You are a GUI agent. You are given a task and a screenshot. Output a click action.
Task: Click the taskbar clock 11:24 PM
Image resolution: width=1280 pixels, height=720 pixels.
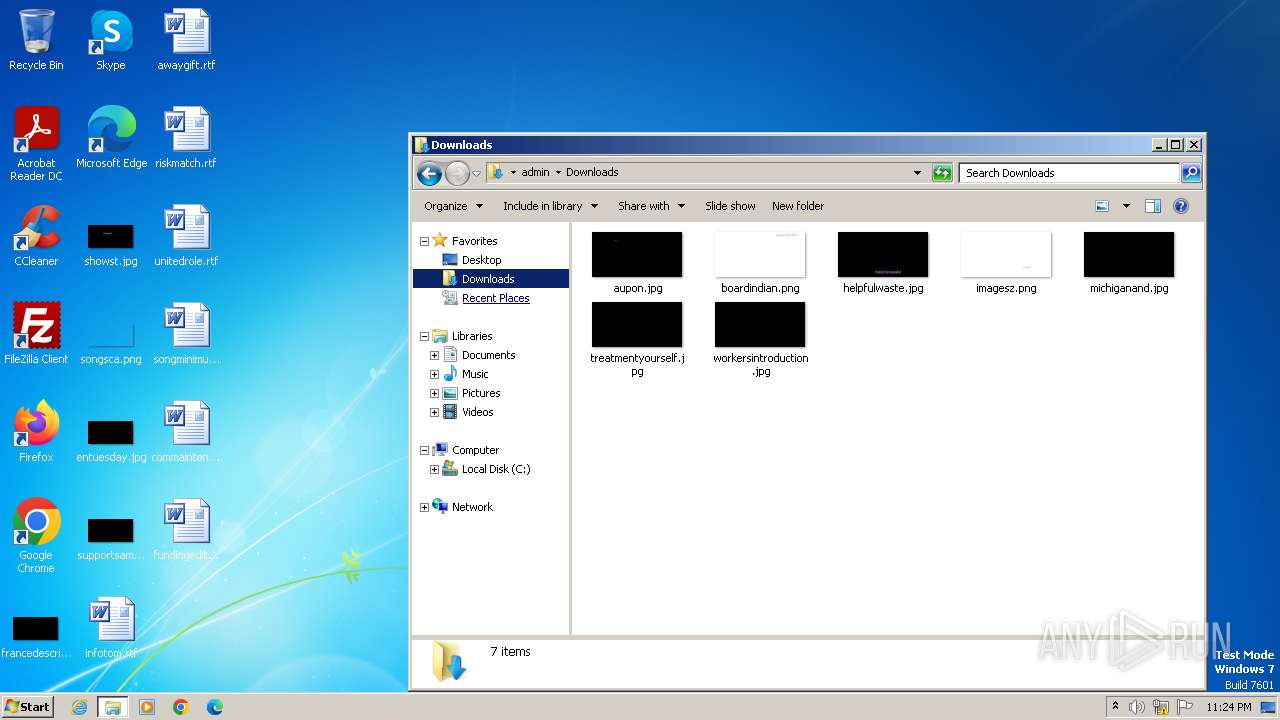coord(1228,707)
